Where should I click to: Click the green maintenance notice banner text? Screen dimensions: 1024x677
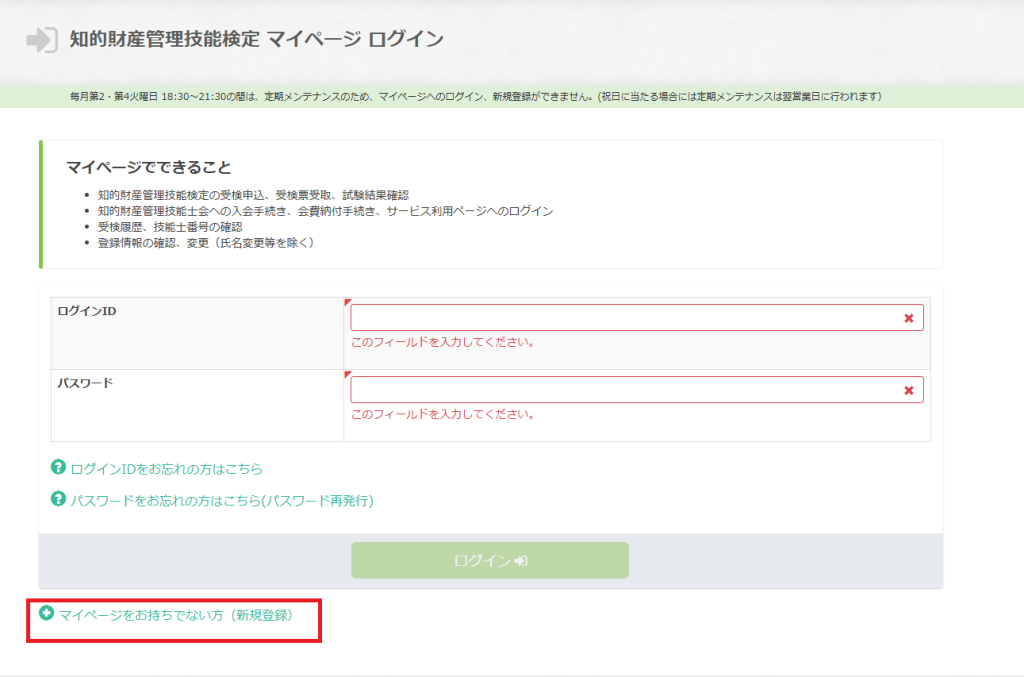click(475, 97)
